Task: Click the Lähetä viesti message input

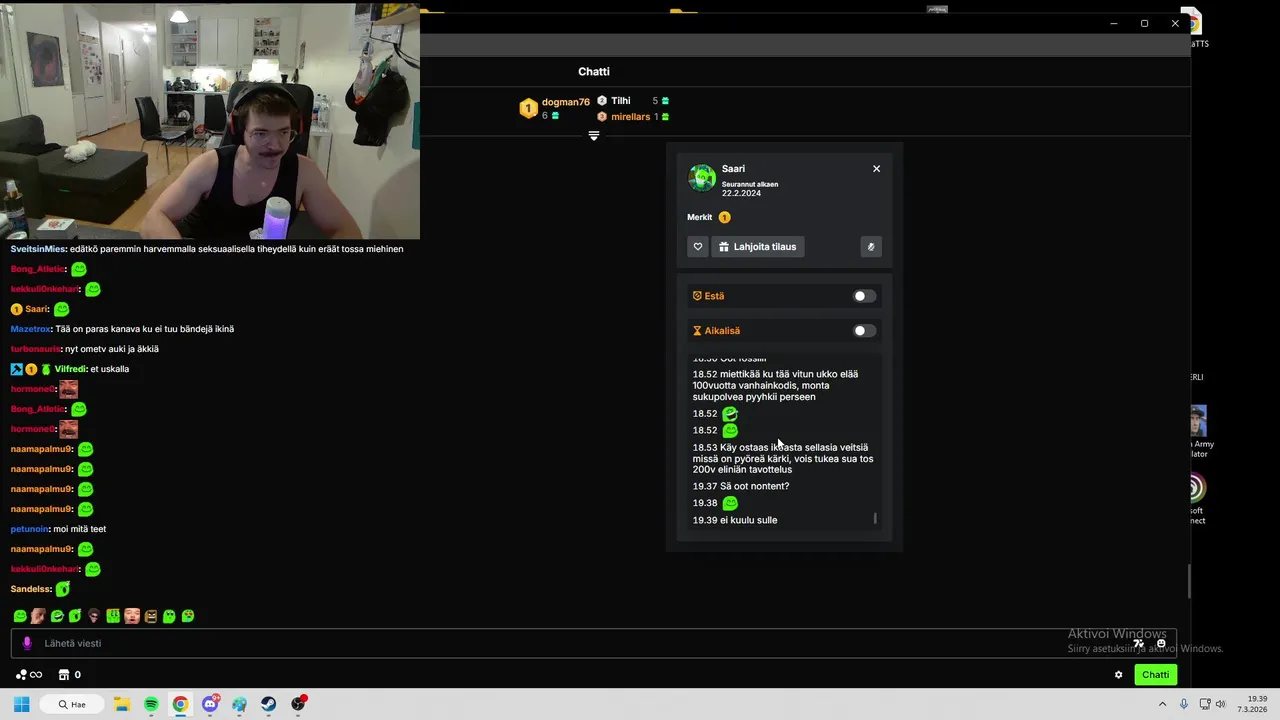Action: pos(593,643)
